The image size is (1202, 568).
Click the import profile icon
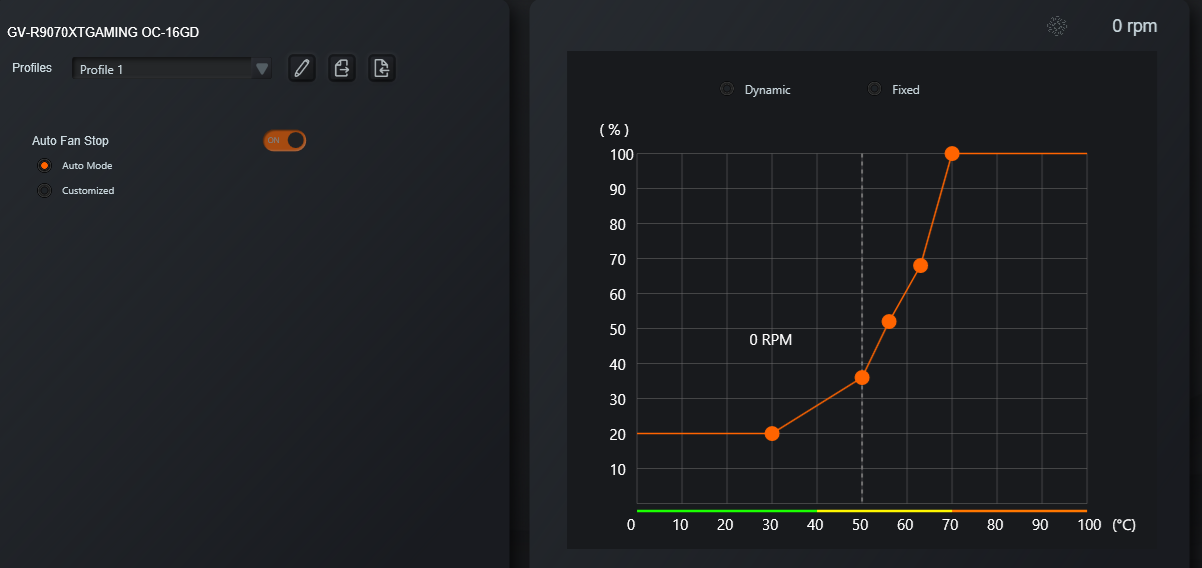tap(381, 68)
